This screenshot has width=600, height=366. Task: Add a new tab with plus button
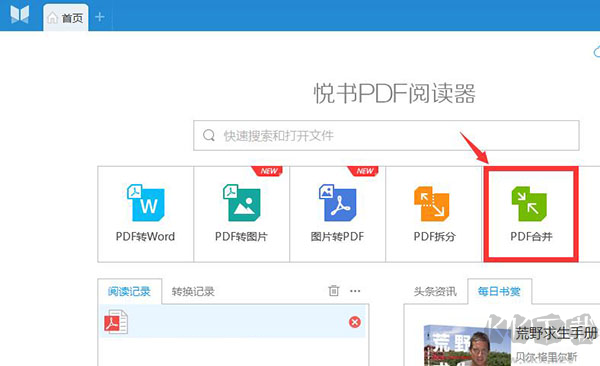(x=99, y=17)
